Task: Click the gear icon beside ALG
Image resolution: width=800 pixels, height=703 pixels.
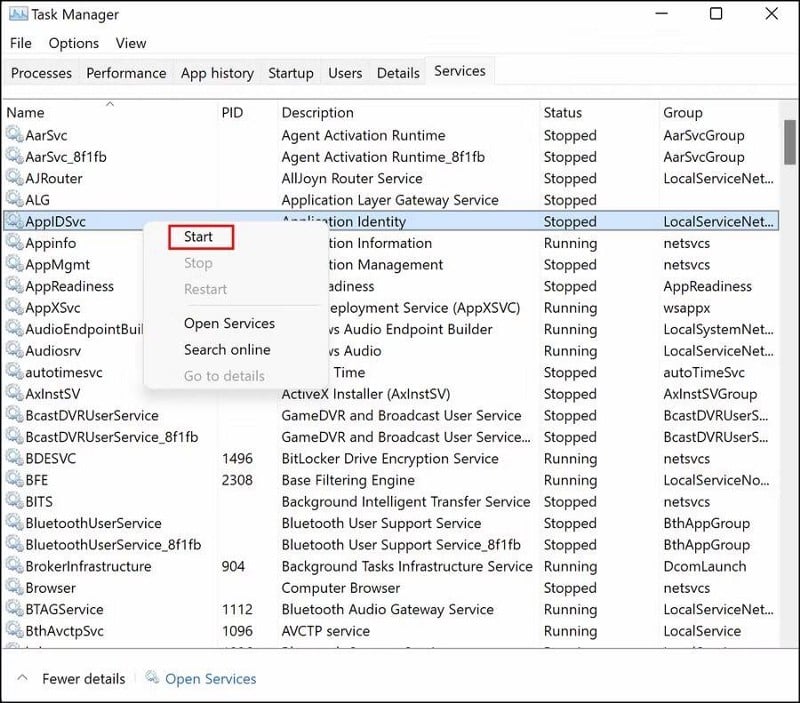Action: coord(14,199)
